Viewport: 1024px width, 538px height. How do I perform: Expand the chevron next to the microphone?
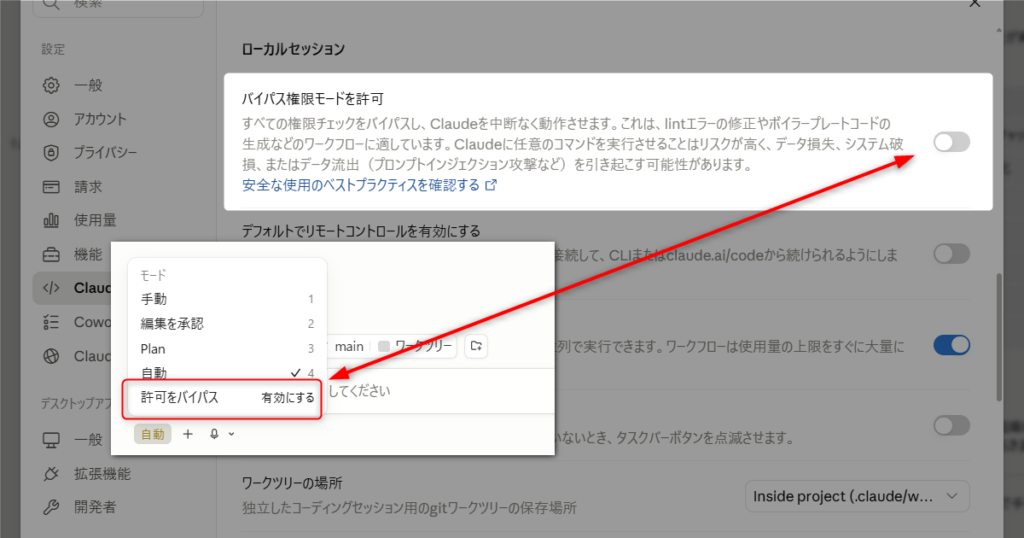click(231, 434)
